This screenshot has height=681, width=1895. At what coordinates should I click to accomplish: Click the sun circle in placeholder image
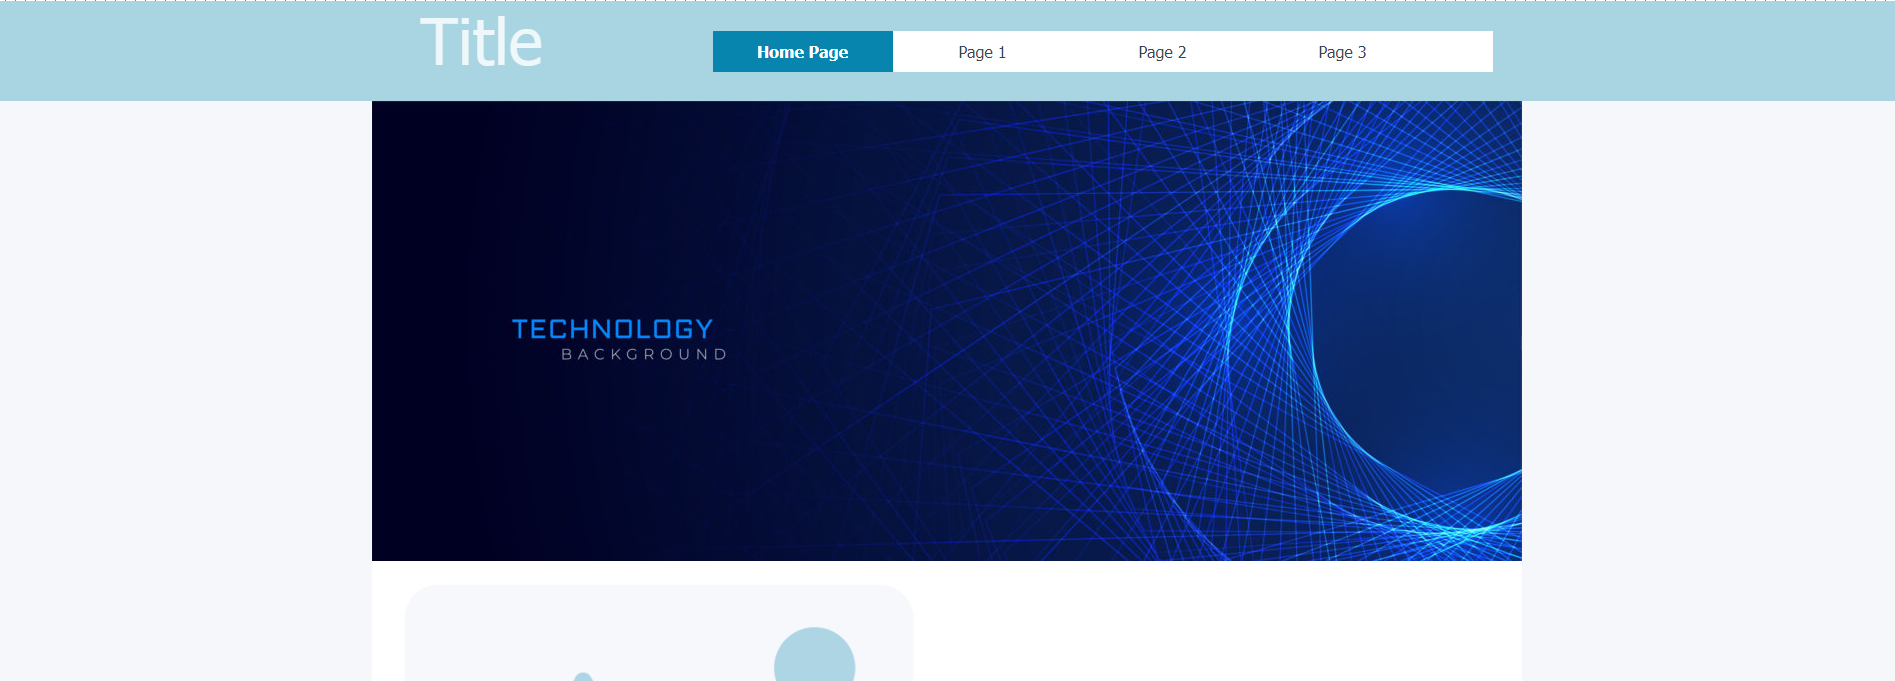tap(814, 658)
